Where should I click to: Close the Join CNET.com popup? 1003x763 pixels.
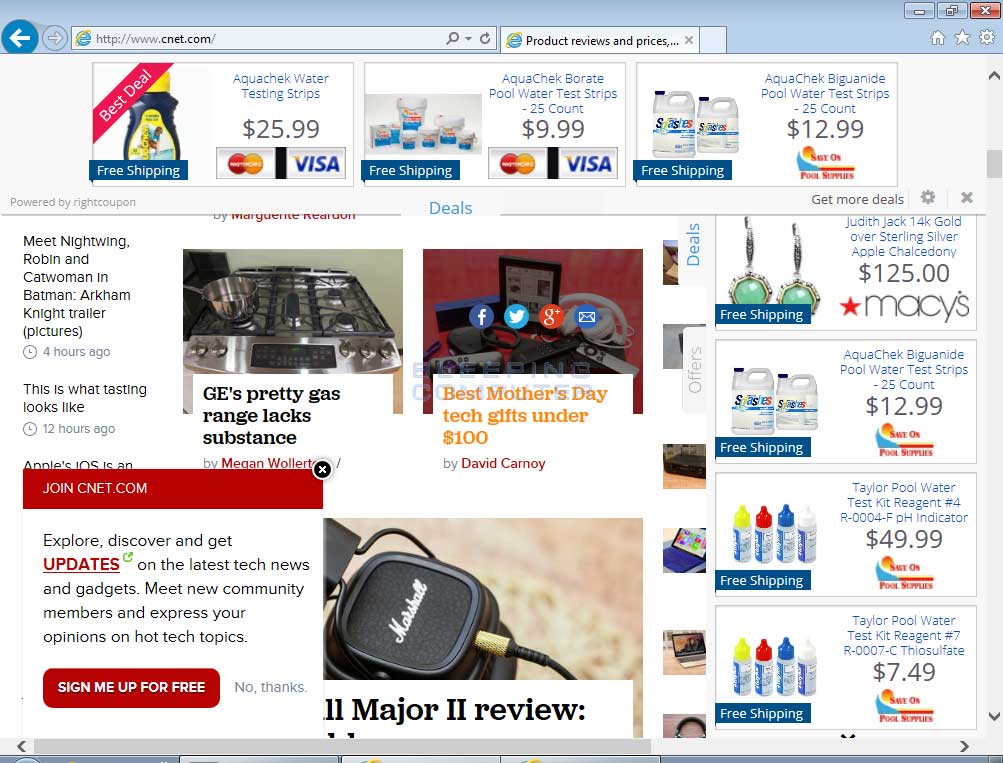322,469
